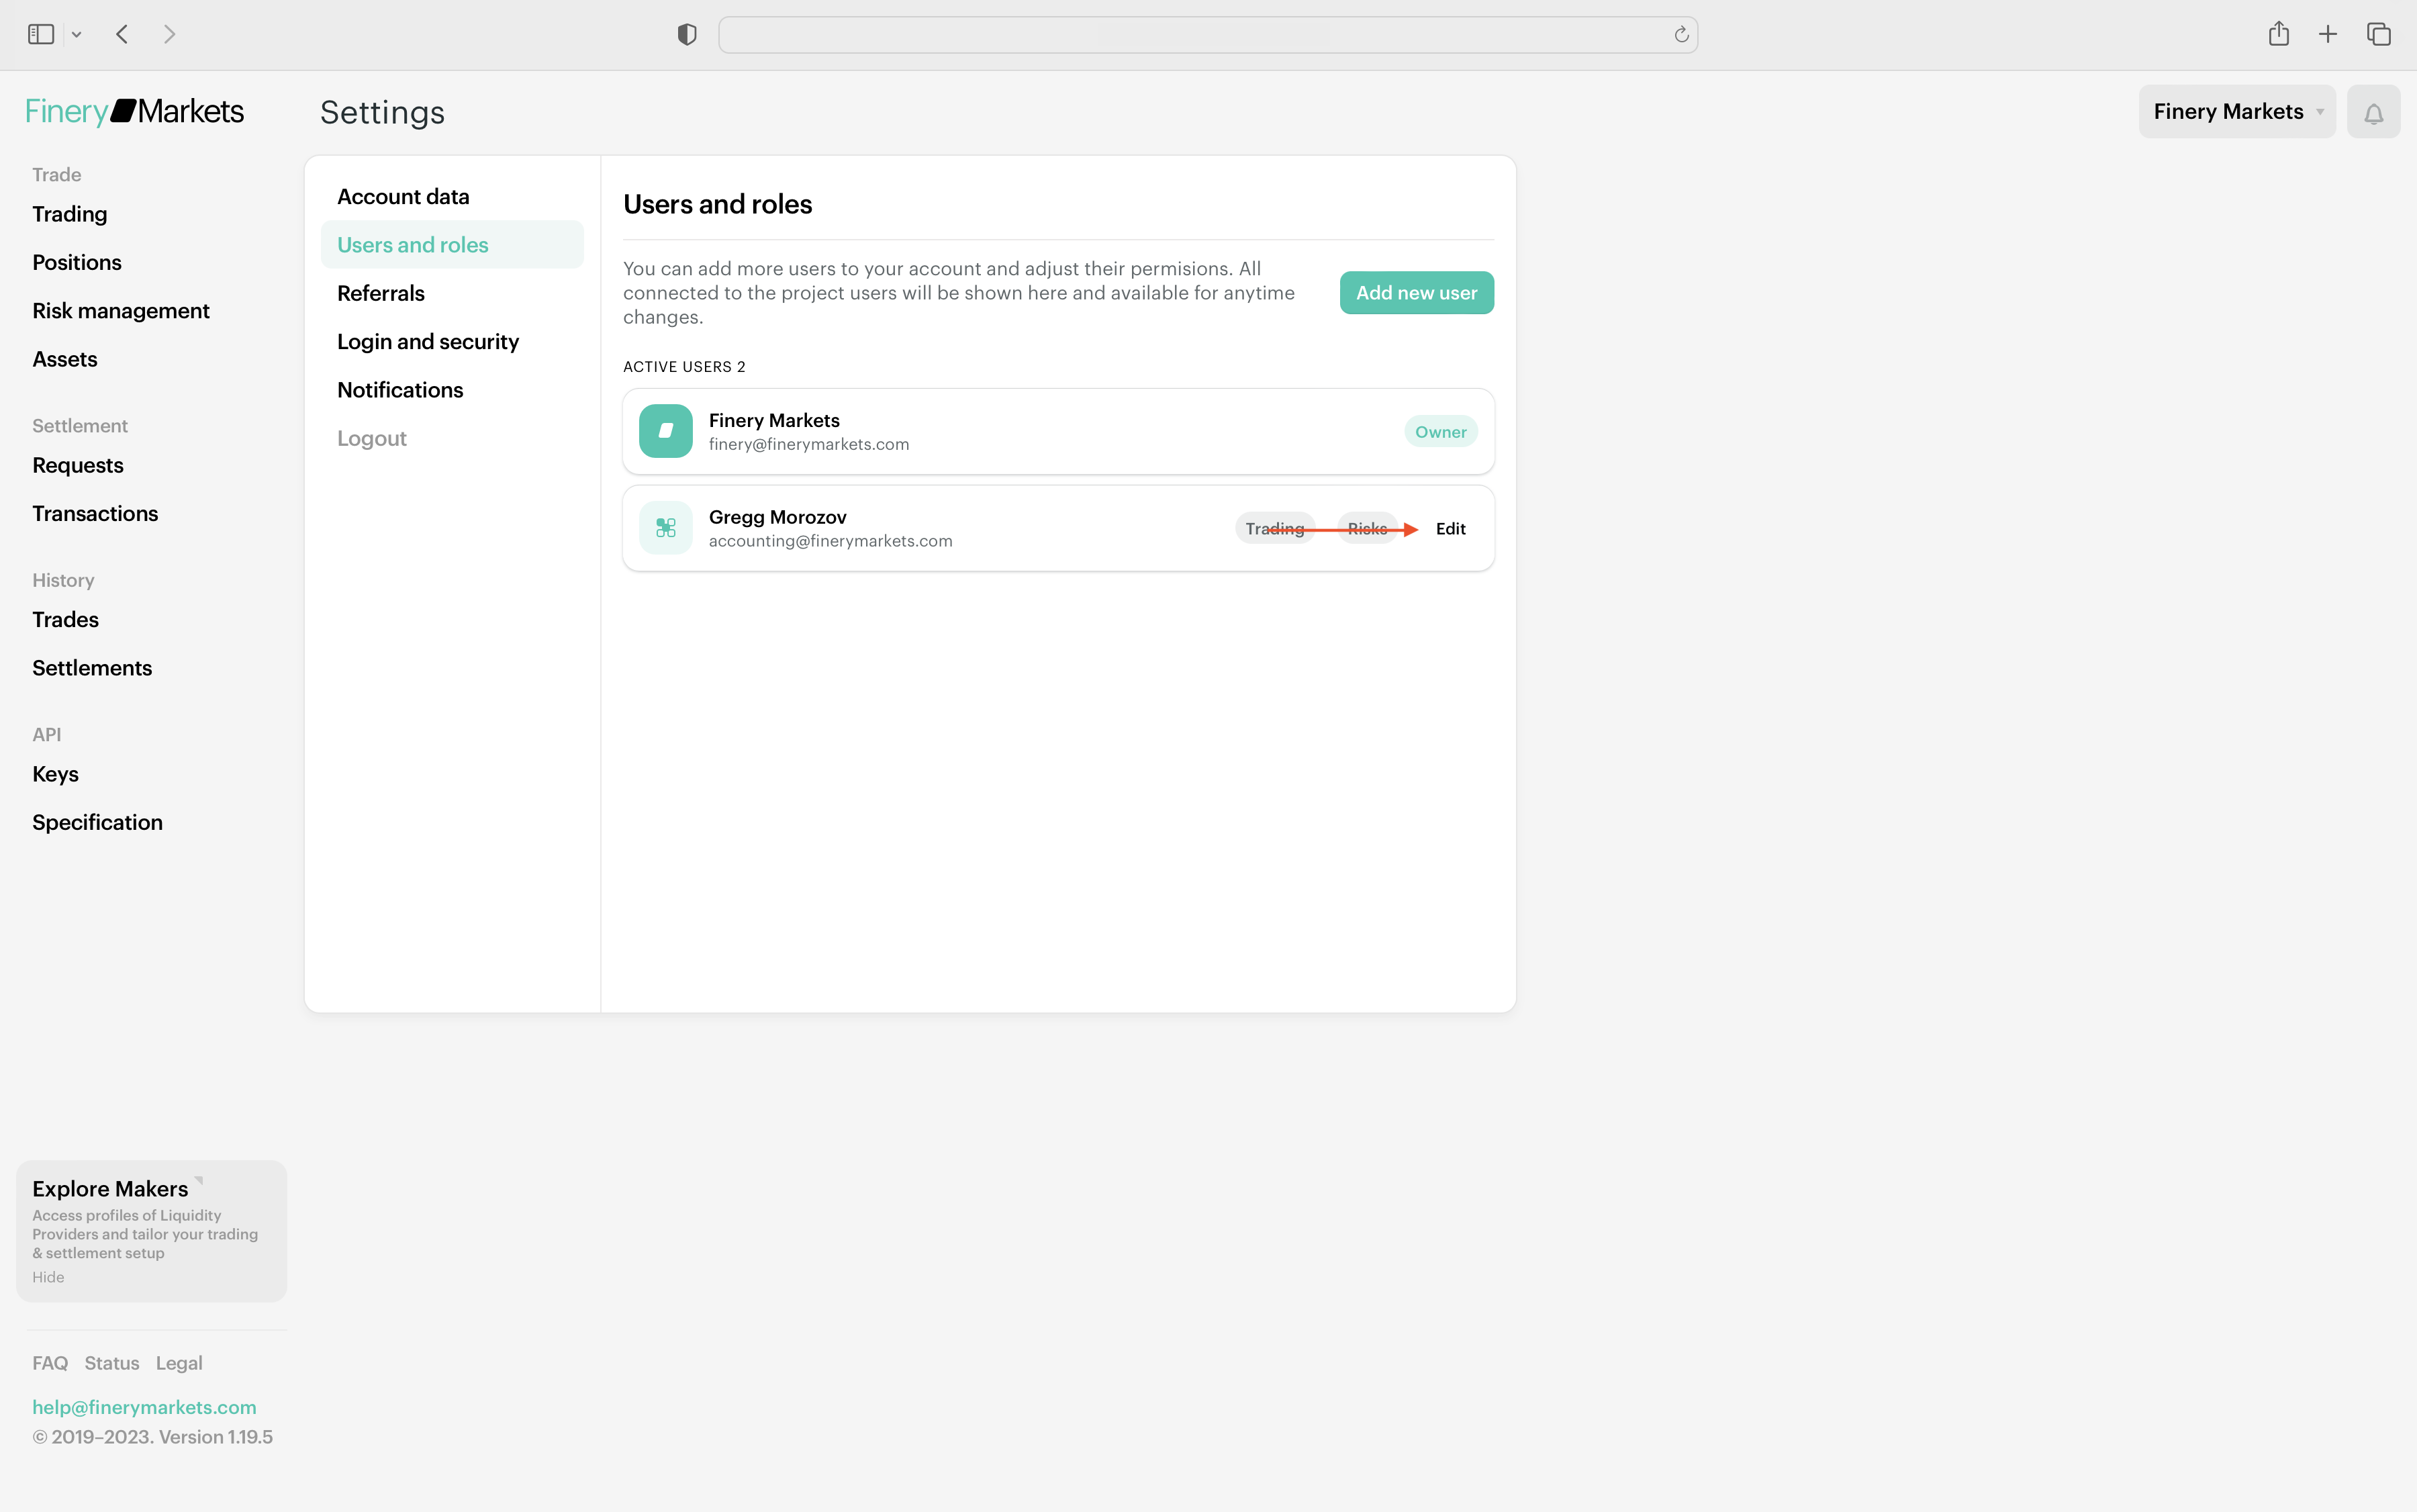2417x1512 pixels.
Task: Click the Version 1.19.5 footer text
Action: point(216,1437)
